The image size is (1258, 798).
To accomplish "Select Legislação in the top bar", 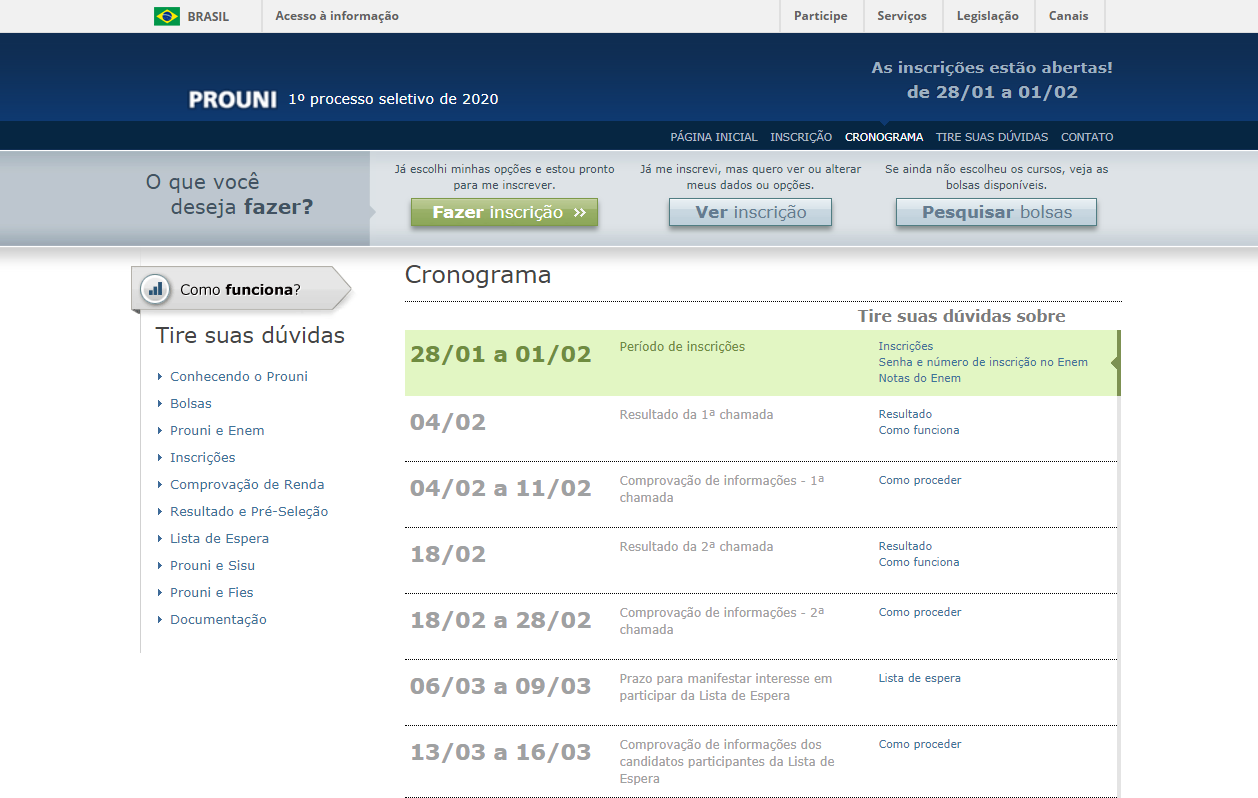I will pyautogui.click(x=987, y=16).
